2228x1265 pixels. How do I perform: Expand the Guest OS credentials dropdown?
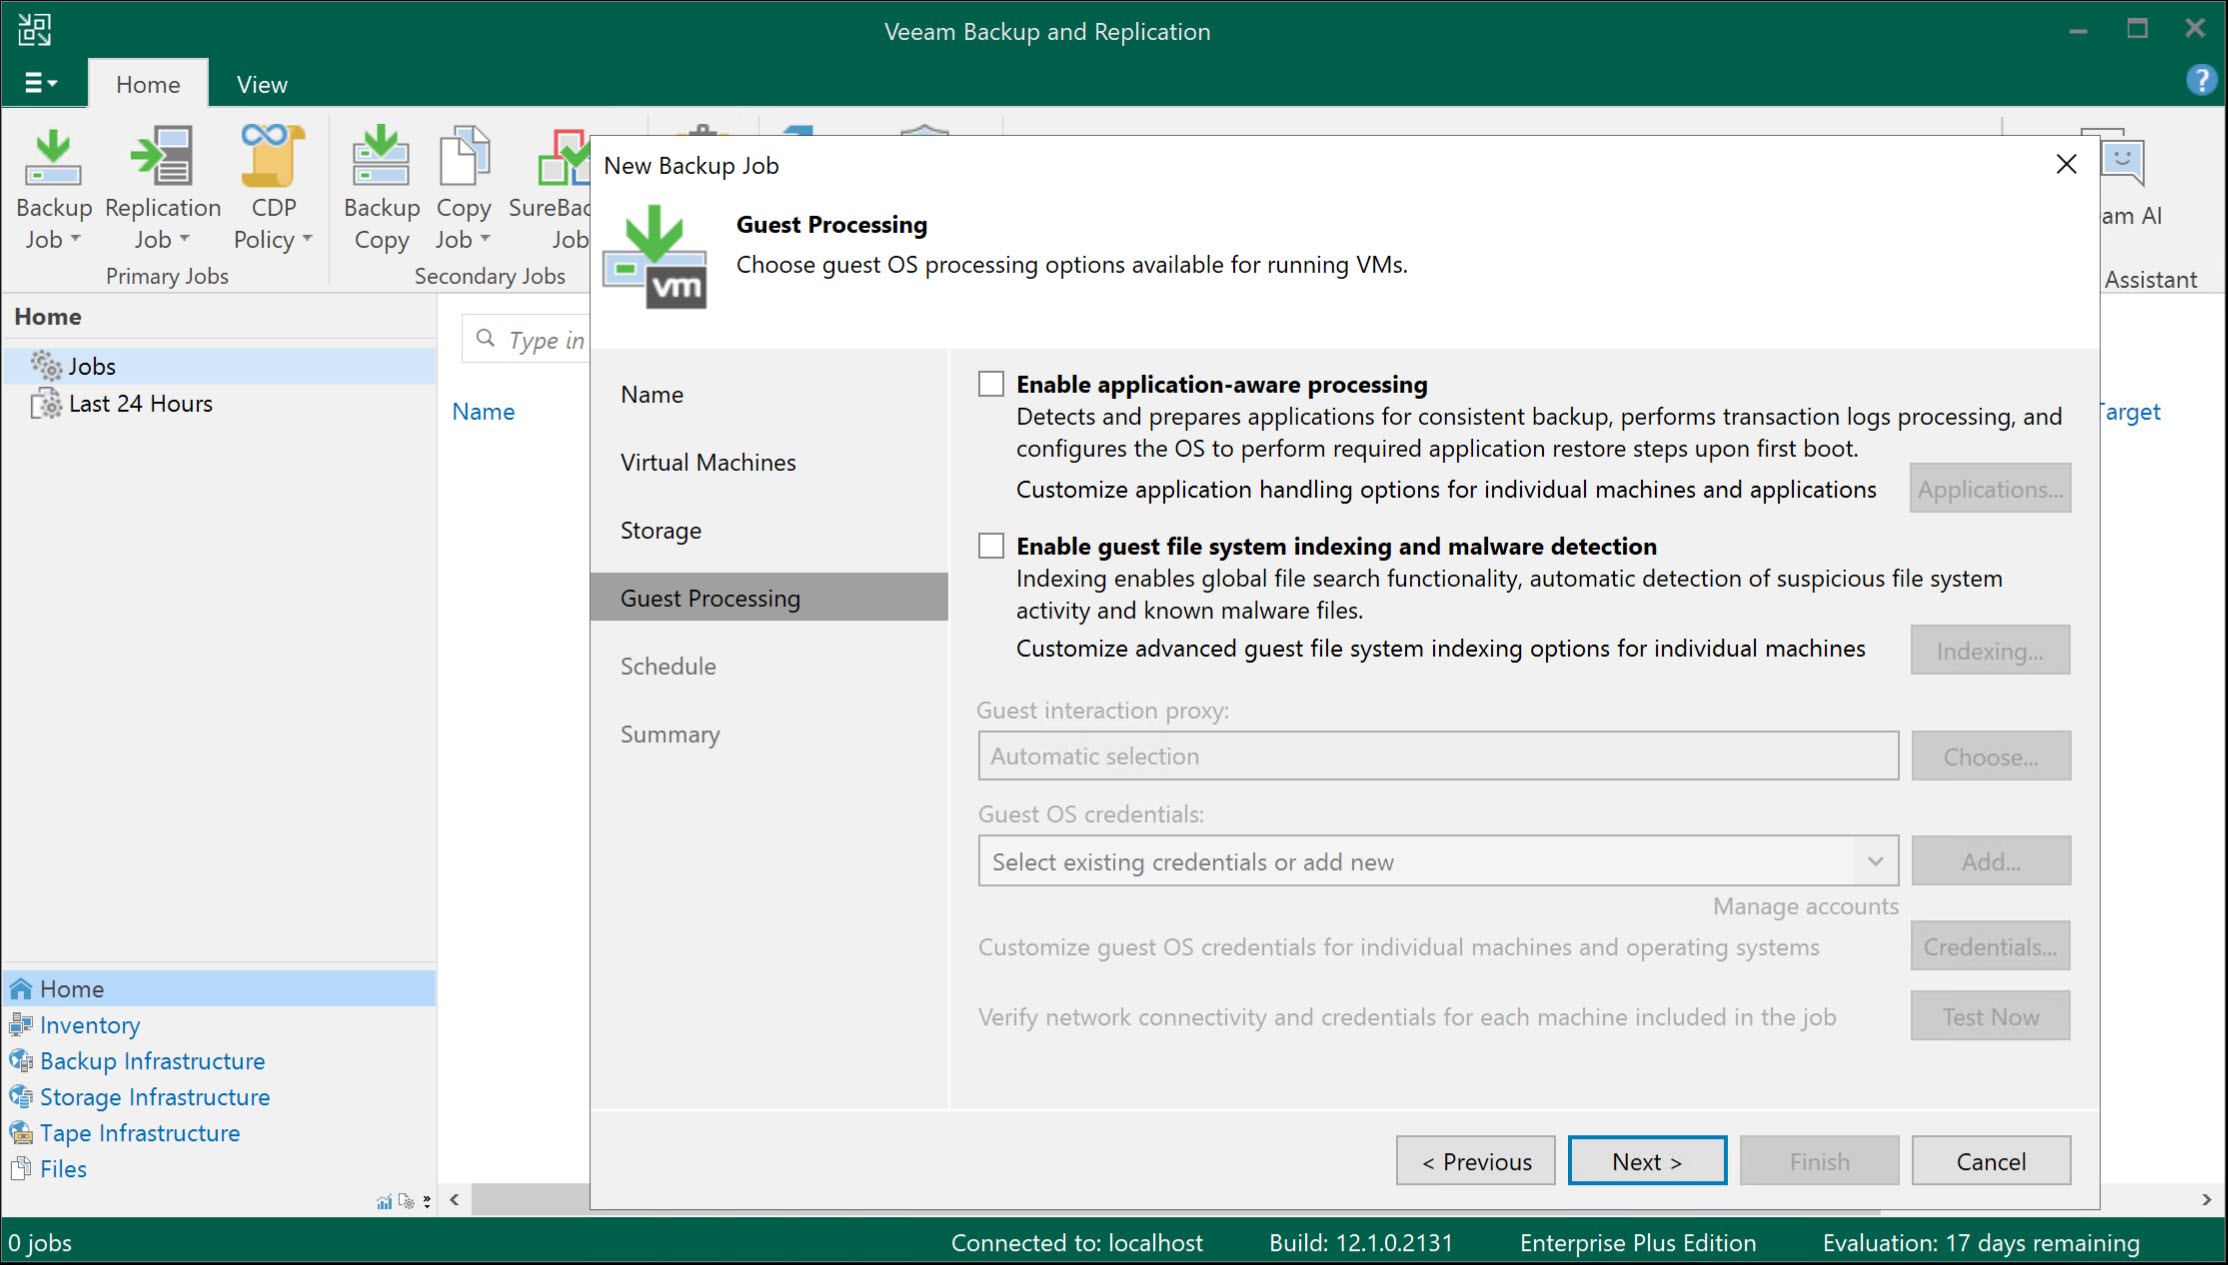(x=1873, y=861)
